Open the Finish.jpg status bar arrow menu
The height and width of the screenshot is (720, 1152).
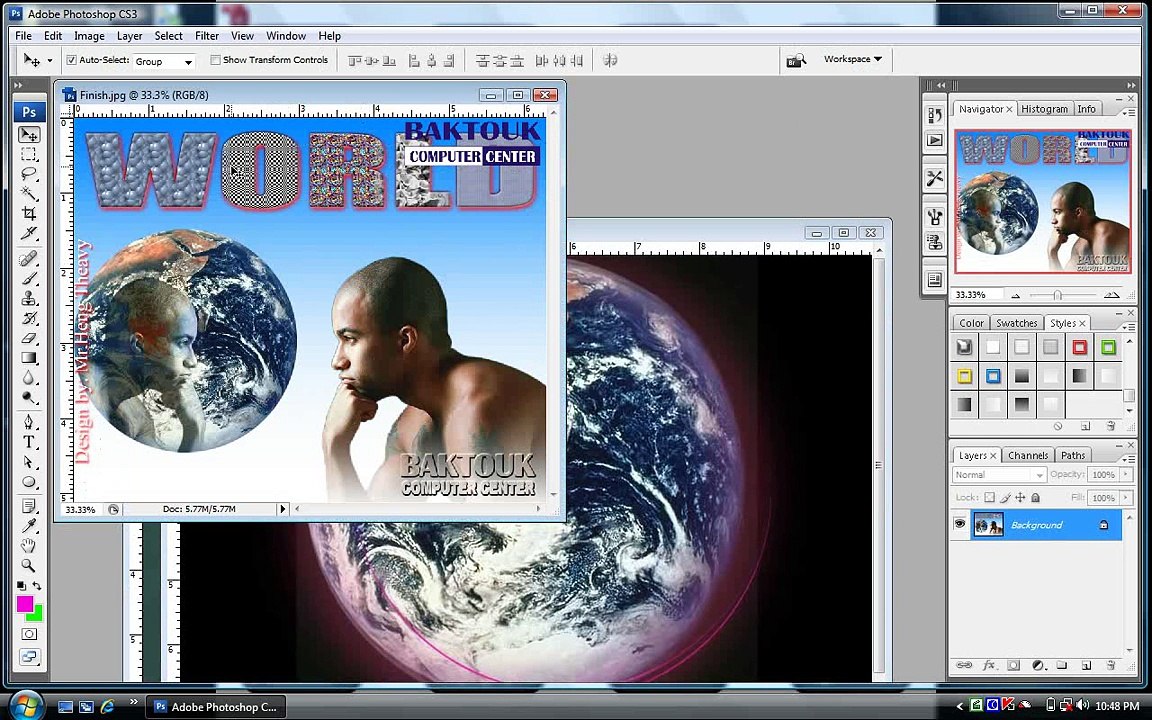click(283, 508)
